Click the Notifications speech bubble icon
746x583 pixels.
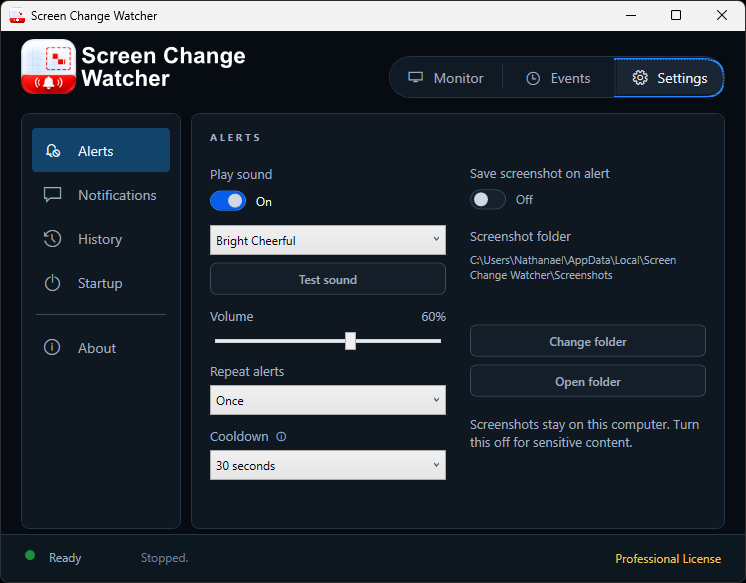(52, 195)
